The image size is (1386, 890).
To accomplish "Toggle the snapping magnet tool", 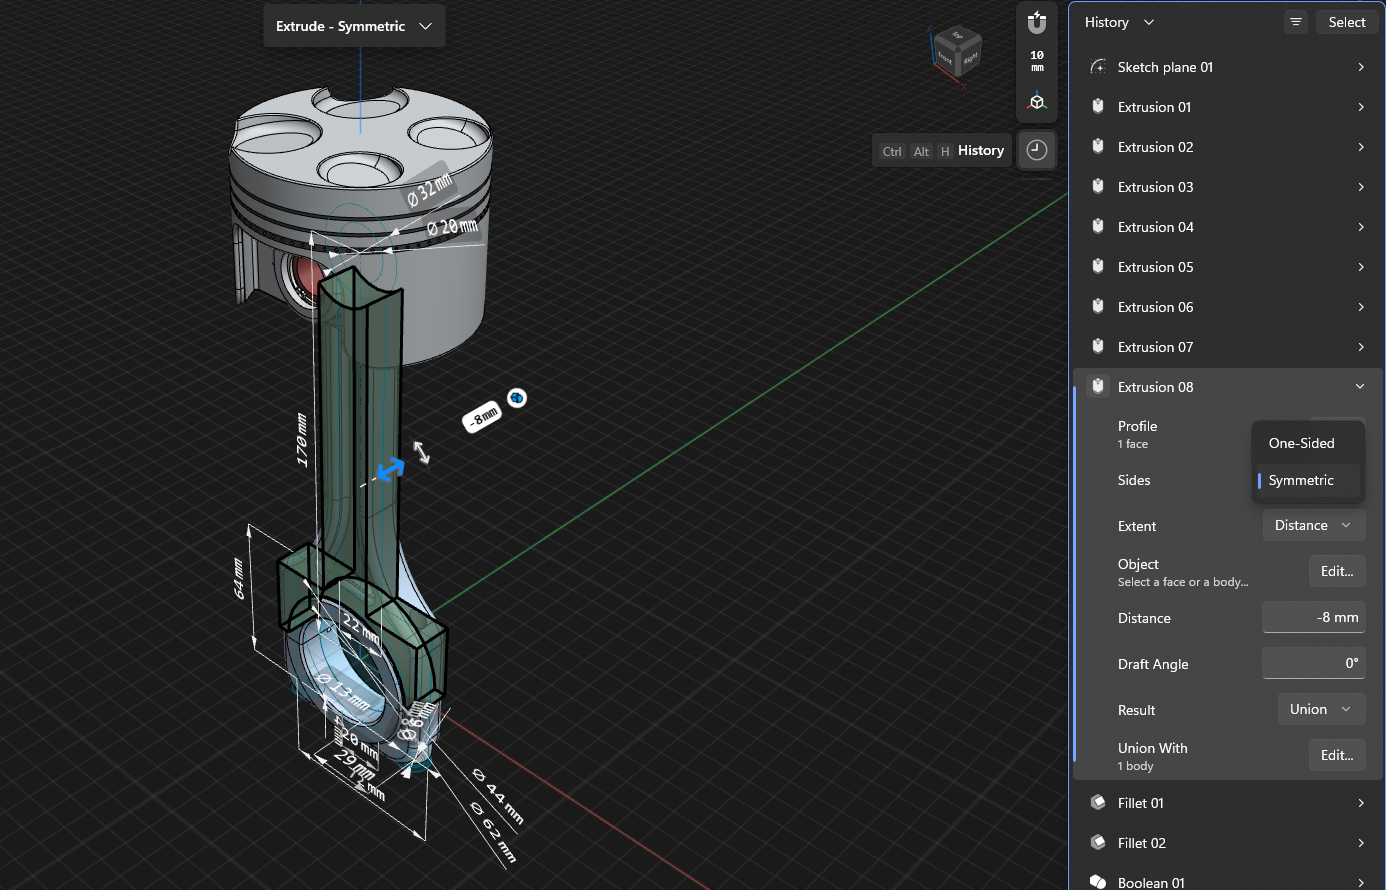I will click(x=1036, y=22).
